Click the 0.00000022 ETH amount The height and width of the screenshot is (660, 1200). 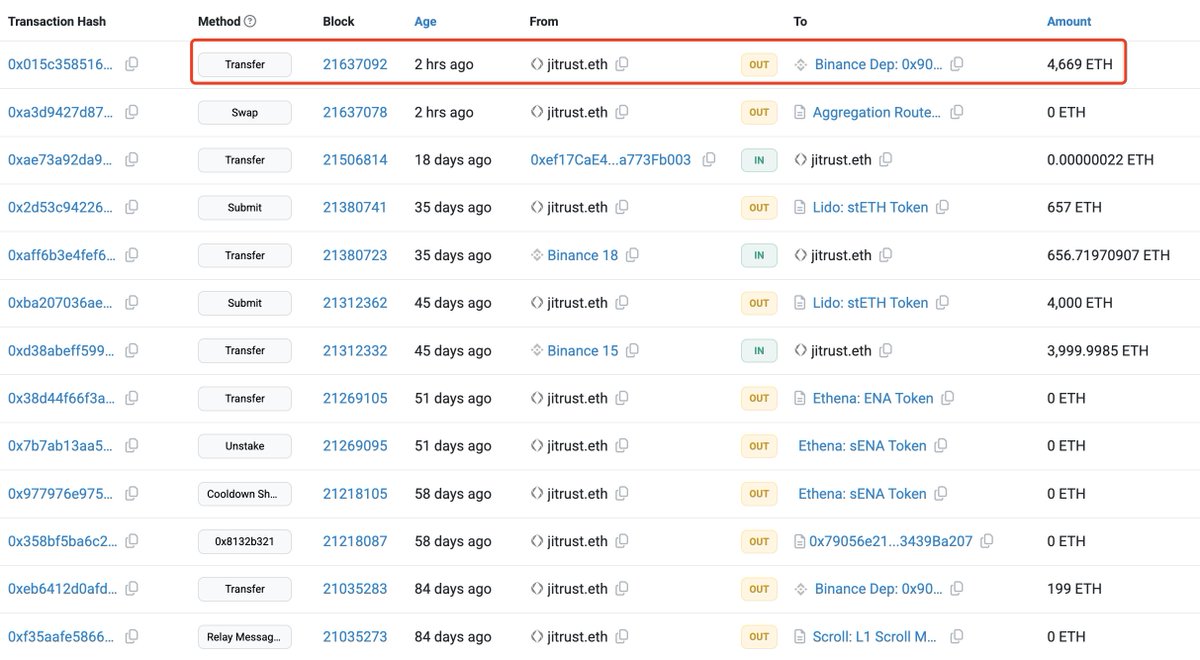point(1100,160)
